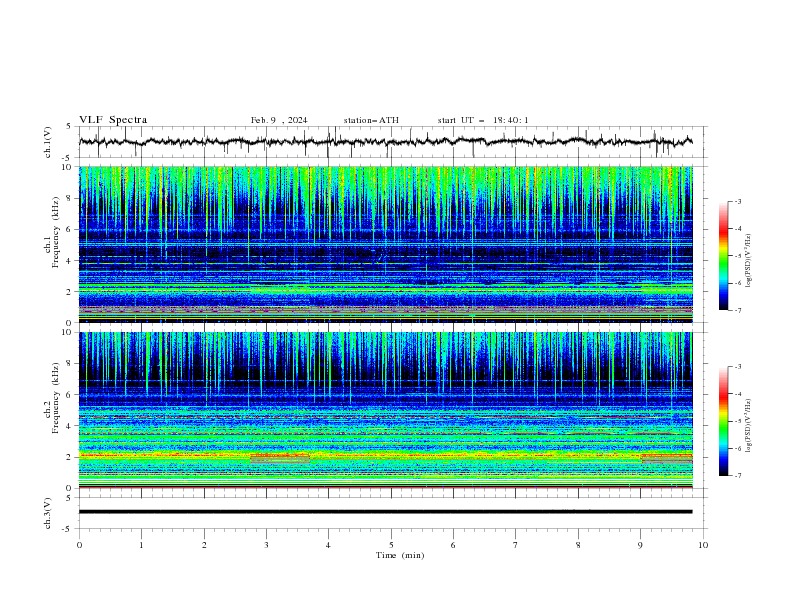
Task: Click the "-7" tick on lower color bar
Action: click(x=737, y=476)
